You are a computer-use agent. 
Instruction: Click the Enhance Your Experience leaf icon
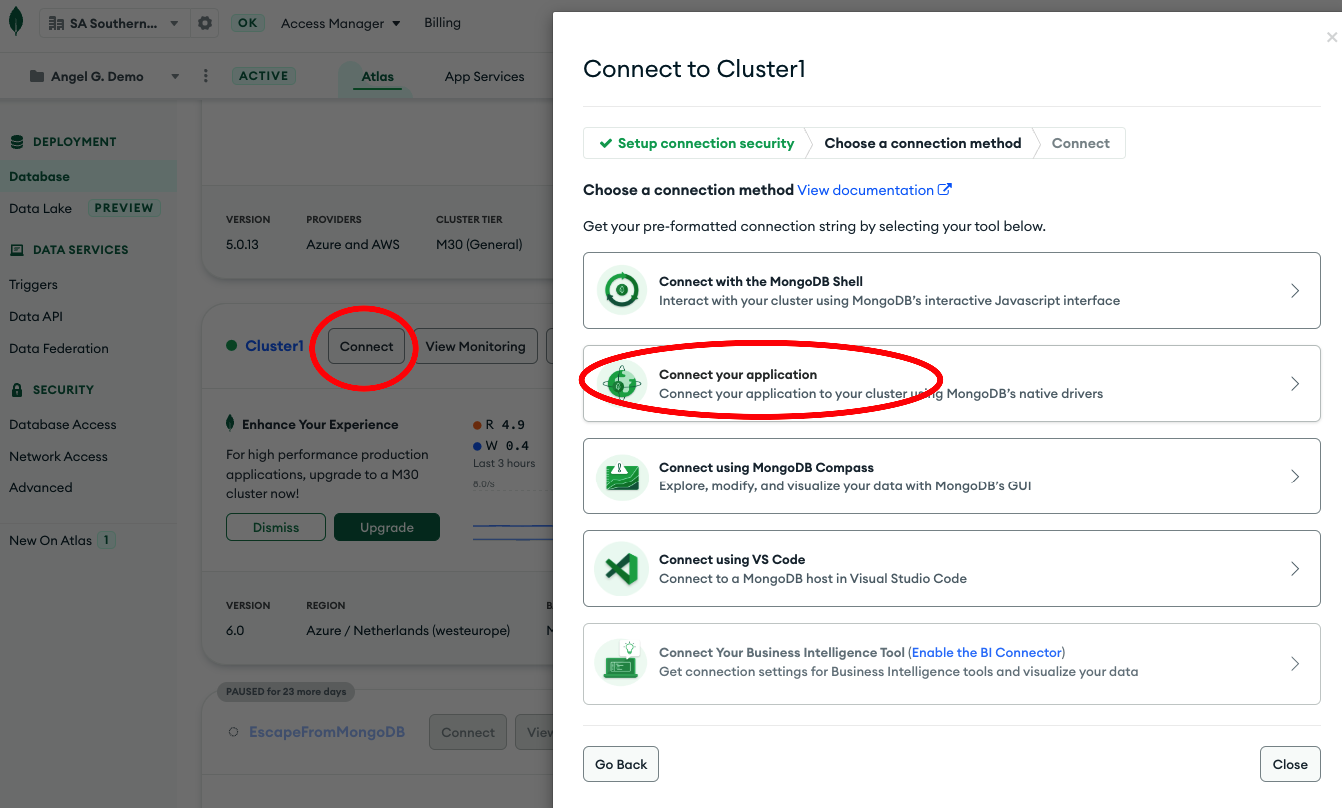(x=231, y=424)
